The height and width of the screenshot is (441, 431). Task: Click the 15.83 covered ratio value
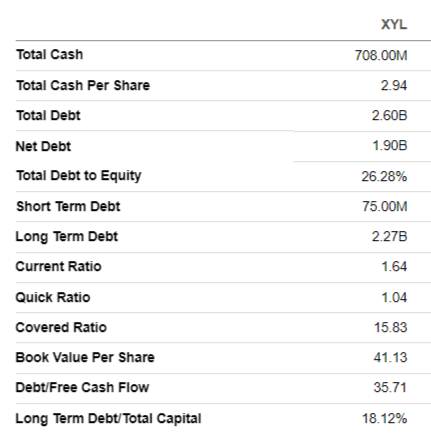[x=390, y=327]
